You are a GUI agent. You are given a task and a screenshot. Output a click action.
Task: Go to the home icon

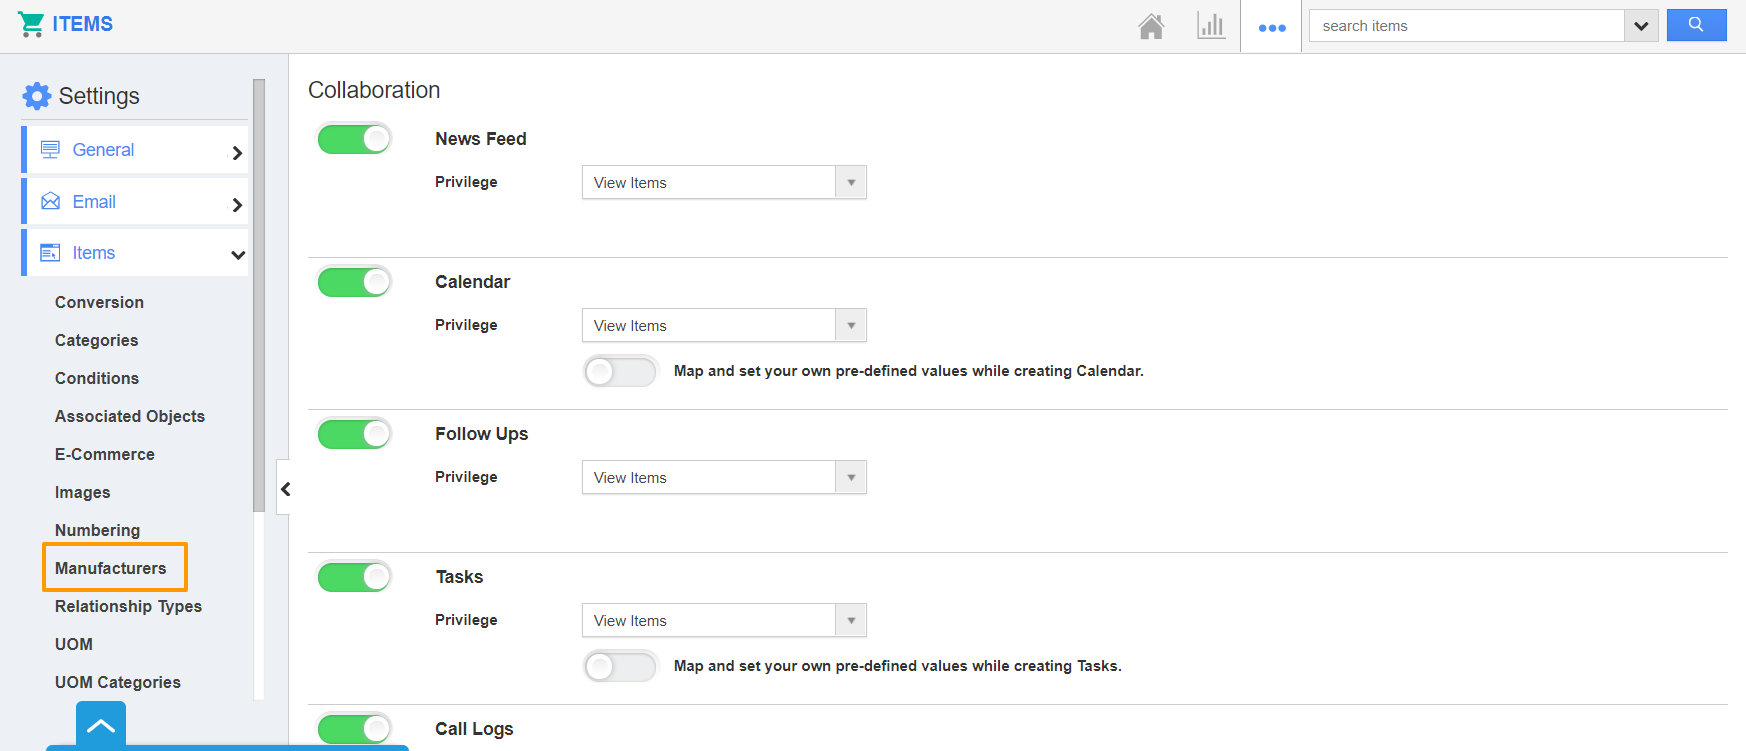[x=1151, y=26]
